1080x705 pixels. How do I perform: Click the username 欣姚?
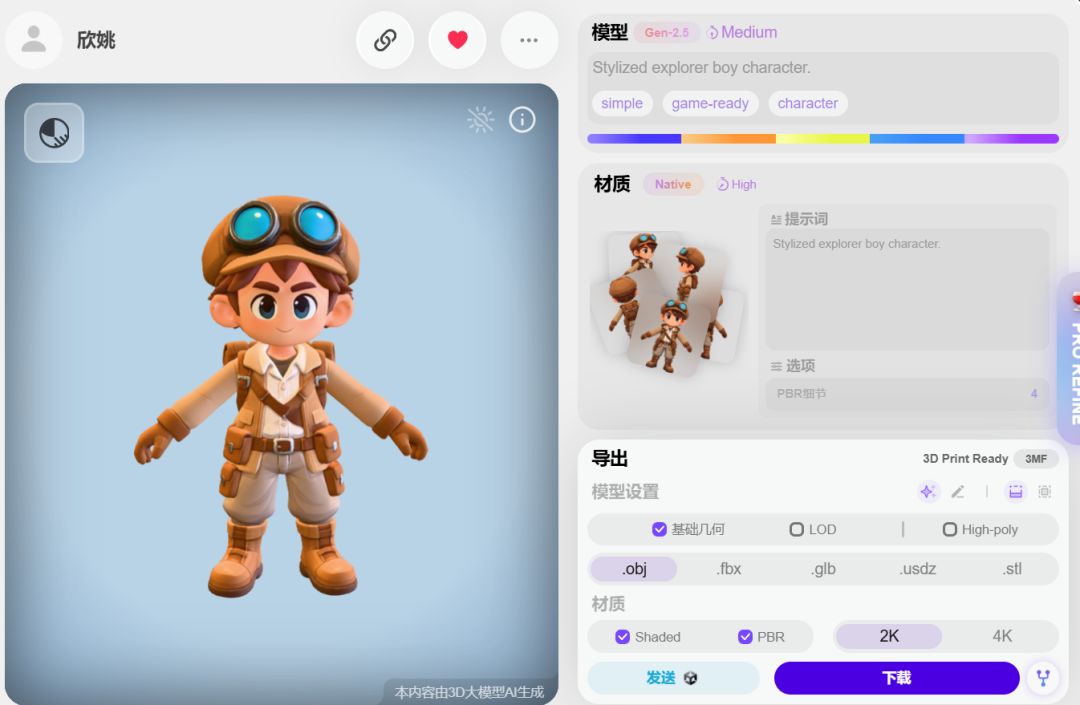point(96,40)
